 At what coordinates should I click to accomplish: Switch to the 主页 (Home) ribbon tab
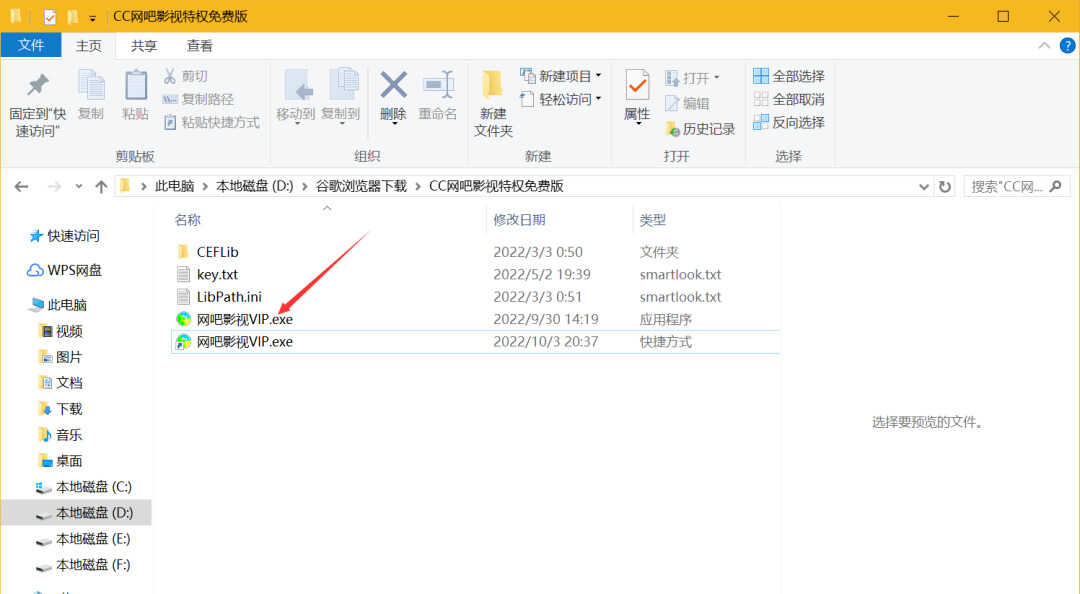point(89,45)
